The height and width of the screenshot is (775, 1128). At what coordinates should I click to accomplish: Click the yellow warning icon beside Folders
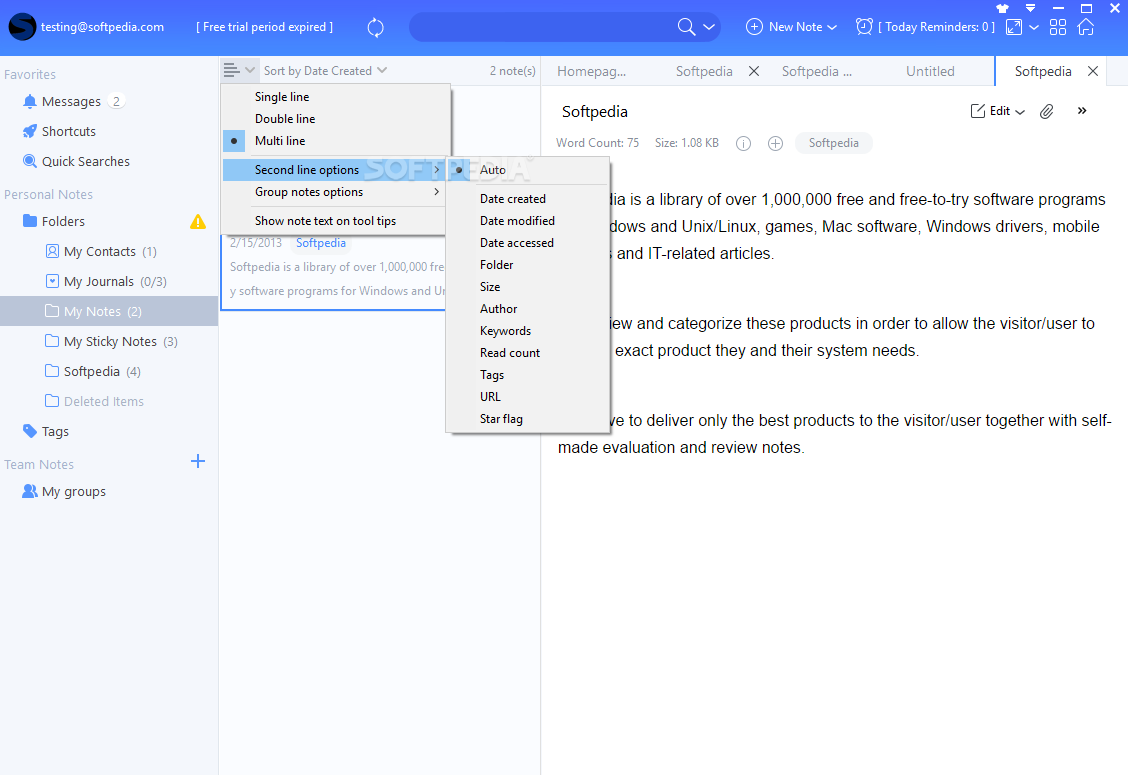click(198, 222)
